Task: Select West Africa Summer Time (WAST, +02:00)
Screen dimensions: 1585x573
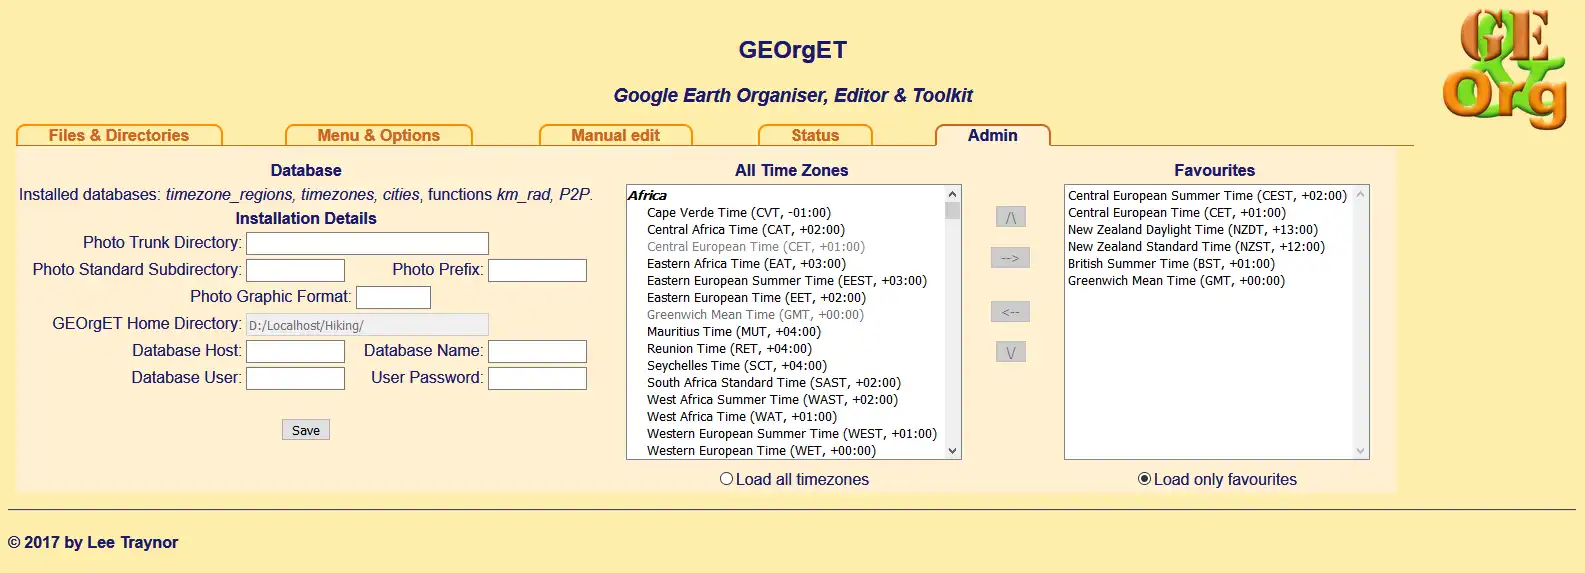Action: (x=772, y=400)
